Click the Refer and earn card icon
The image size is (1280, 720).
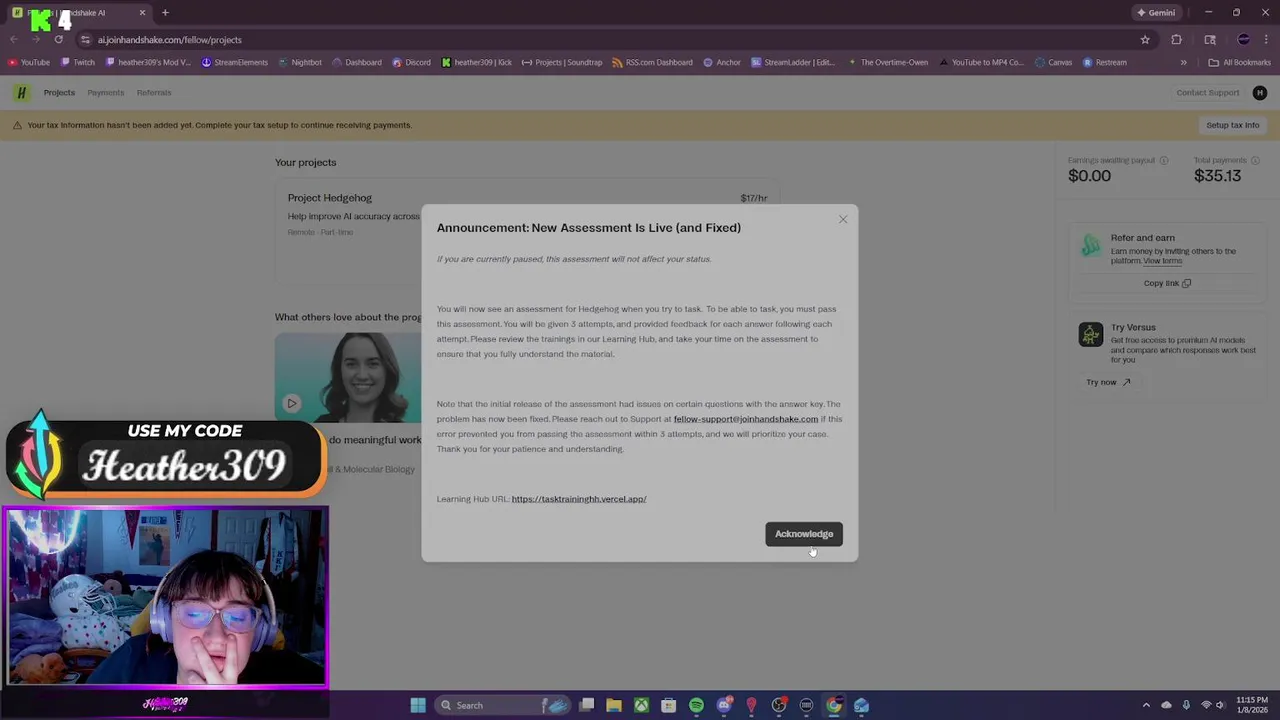point(1090,245)
